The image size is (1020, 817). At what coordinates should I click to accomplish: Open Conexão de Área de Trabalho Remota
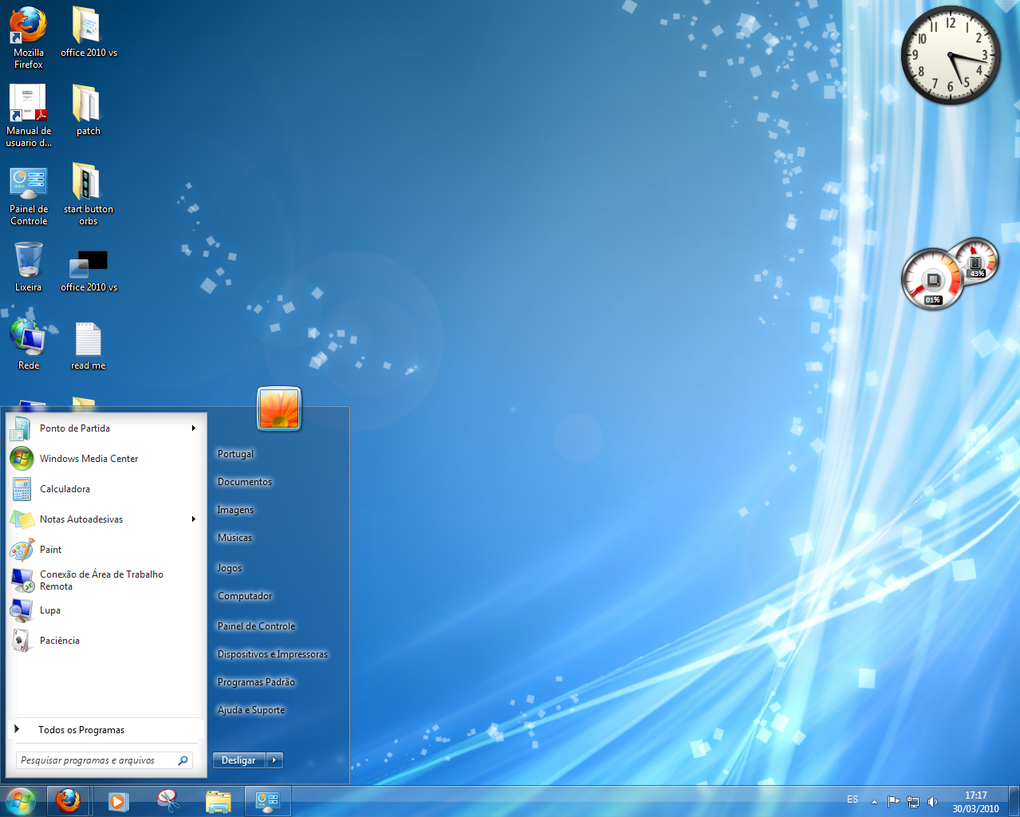(x=106, y=580)
